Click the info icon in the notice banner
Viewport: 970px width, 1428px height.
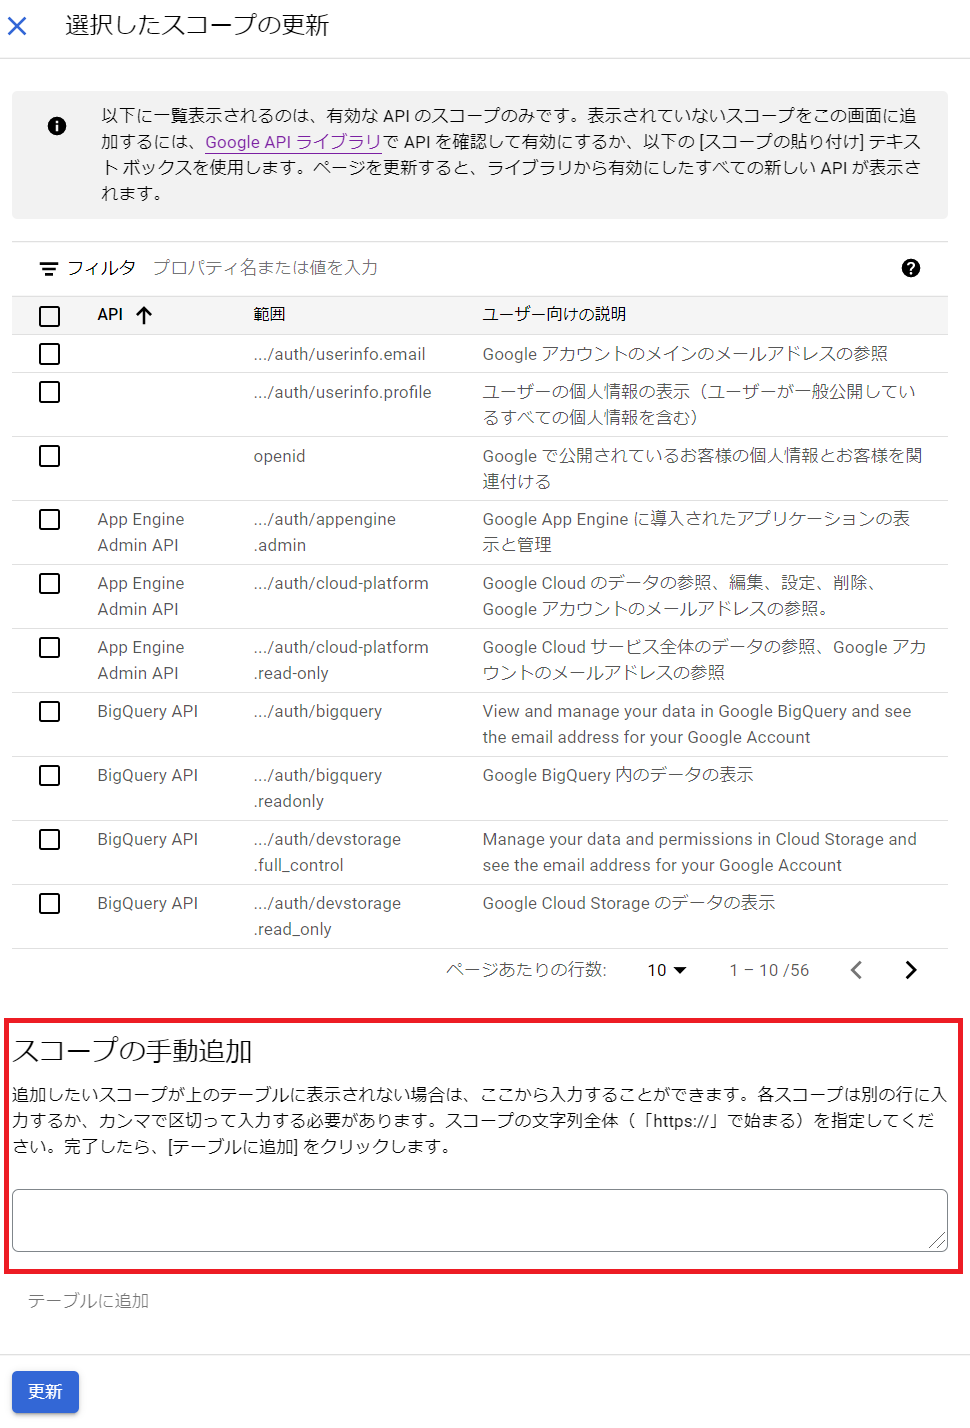(x=57, y=126)
